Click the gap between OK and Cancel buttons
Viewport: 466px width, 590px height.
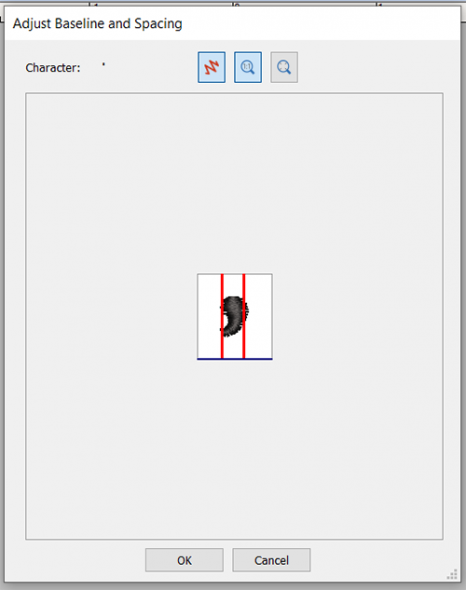pos(228,560)
